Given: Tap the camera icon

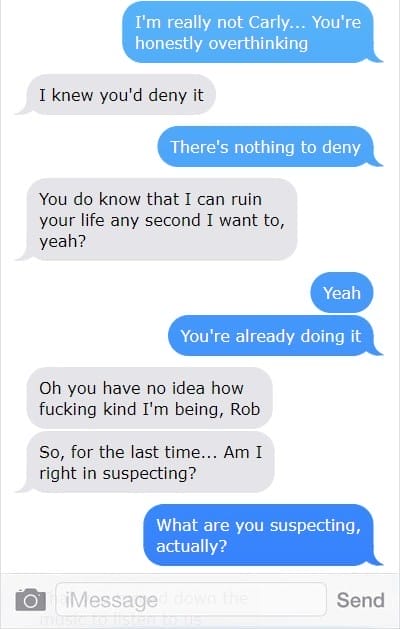Looking at the screenshot, I should pos(30,600).
